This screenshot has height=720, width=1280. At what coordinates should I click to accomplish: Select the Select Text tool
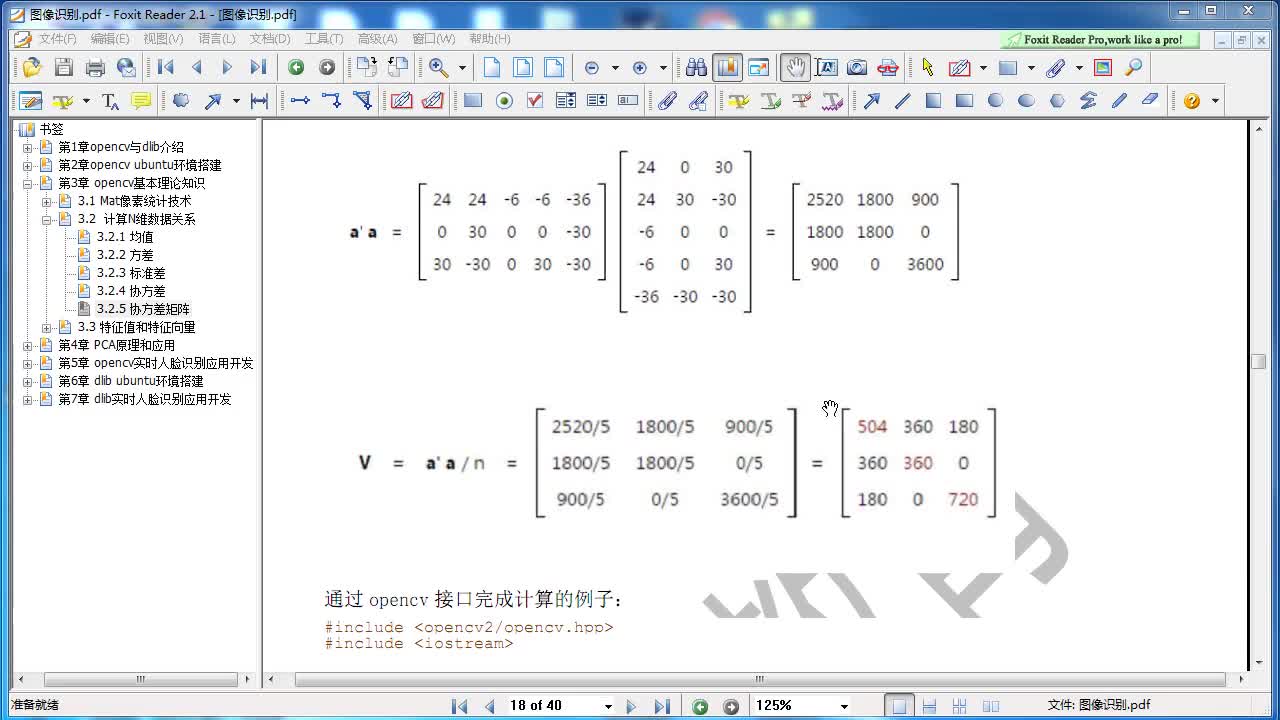point(826,67)
